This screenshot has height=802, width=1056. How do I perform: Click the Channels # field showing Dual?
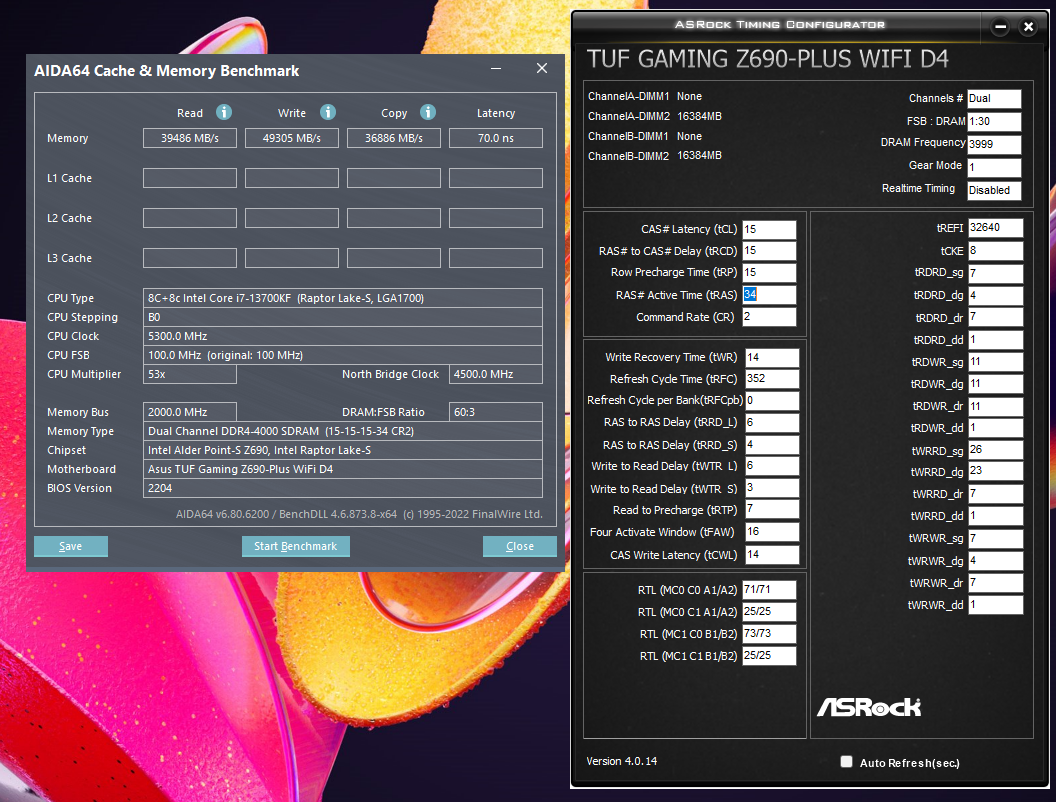click(994, 98)
